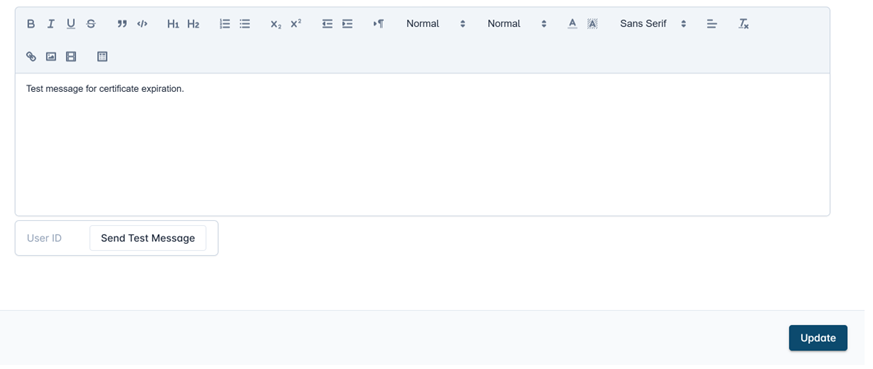Open the background color picker
The image size is (873, 369).
click(592, 24)
